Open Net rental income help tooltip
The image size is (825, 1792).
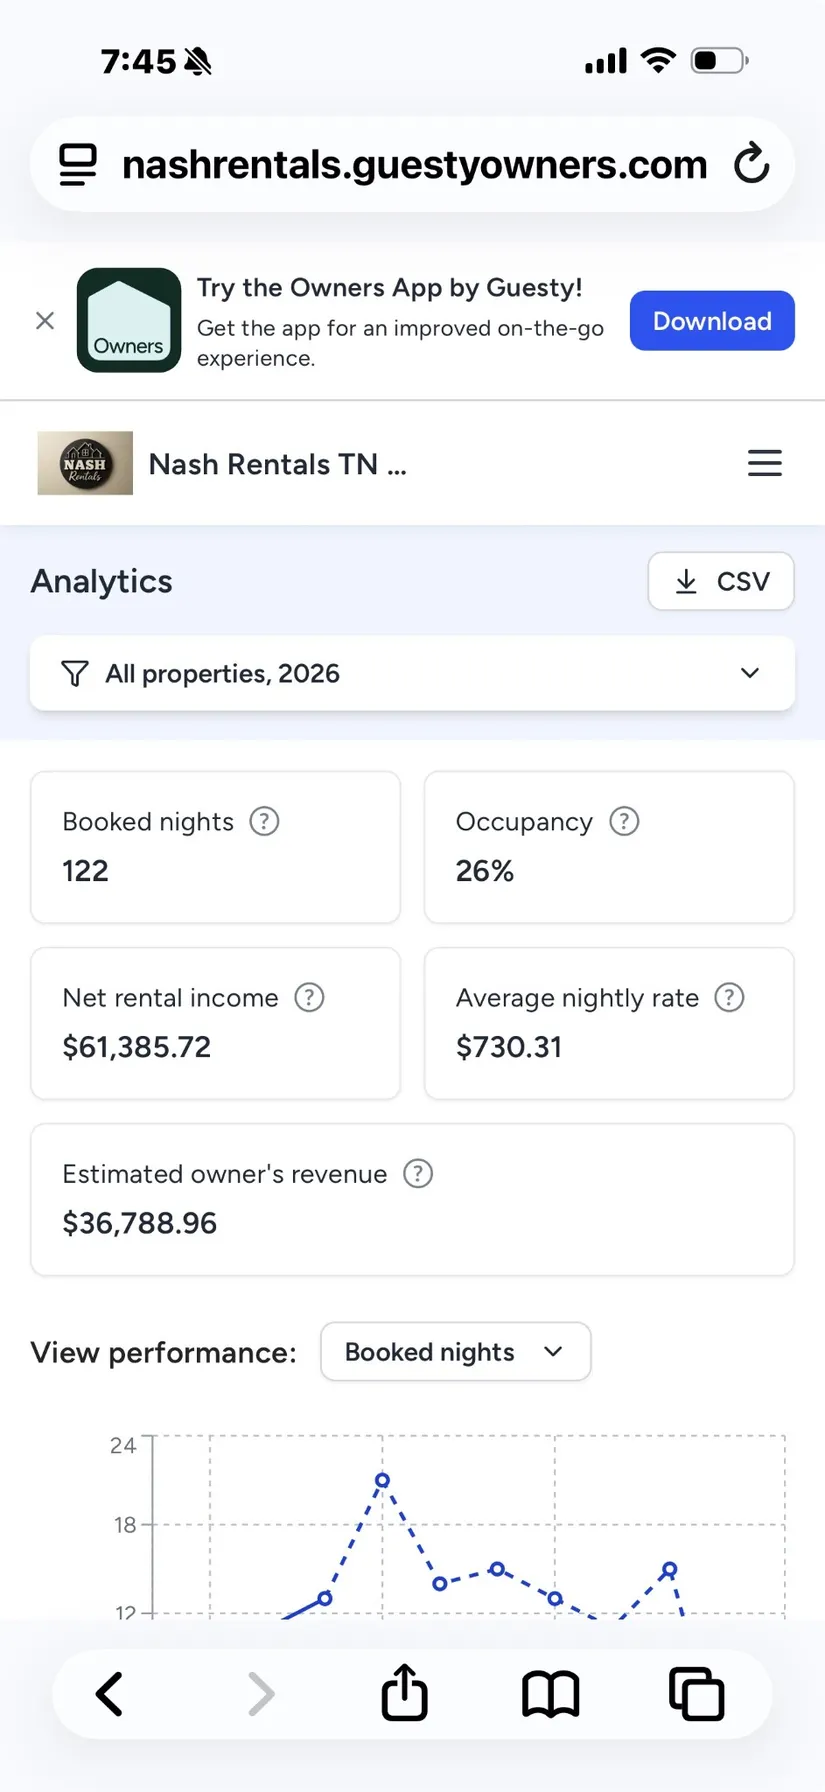coord(309,997)
